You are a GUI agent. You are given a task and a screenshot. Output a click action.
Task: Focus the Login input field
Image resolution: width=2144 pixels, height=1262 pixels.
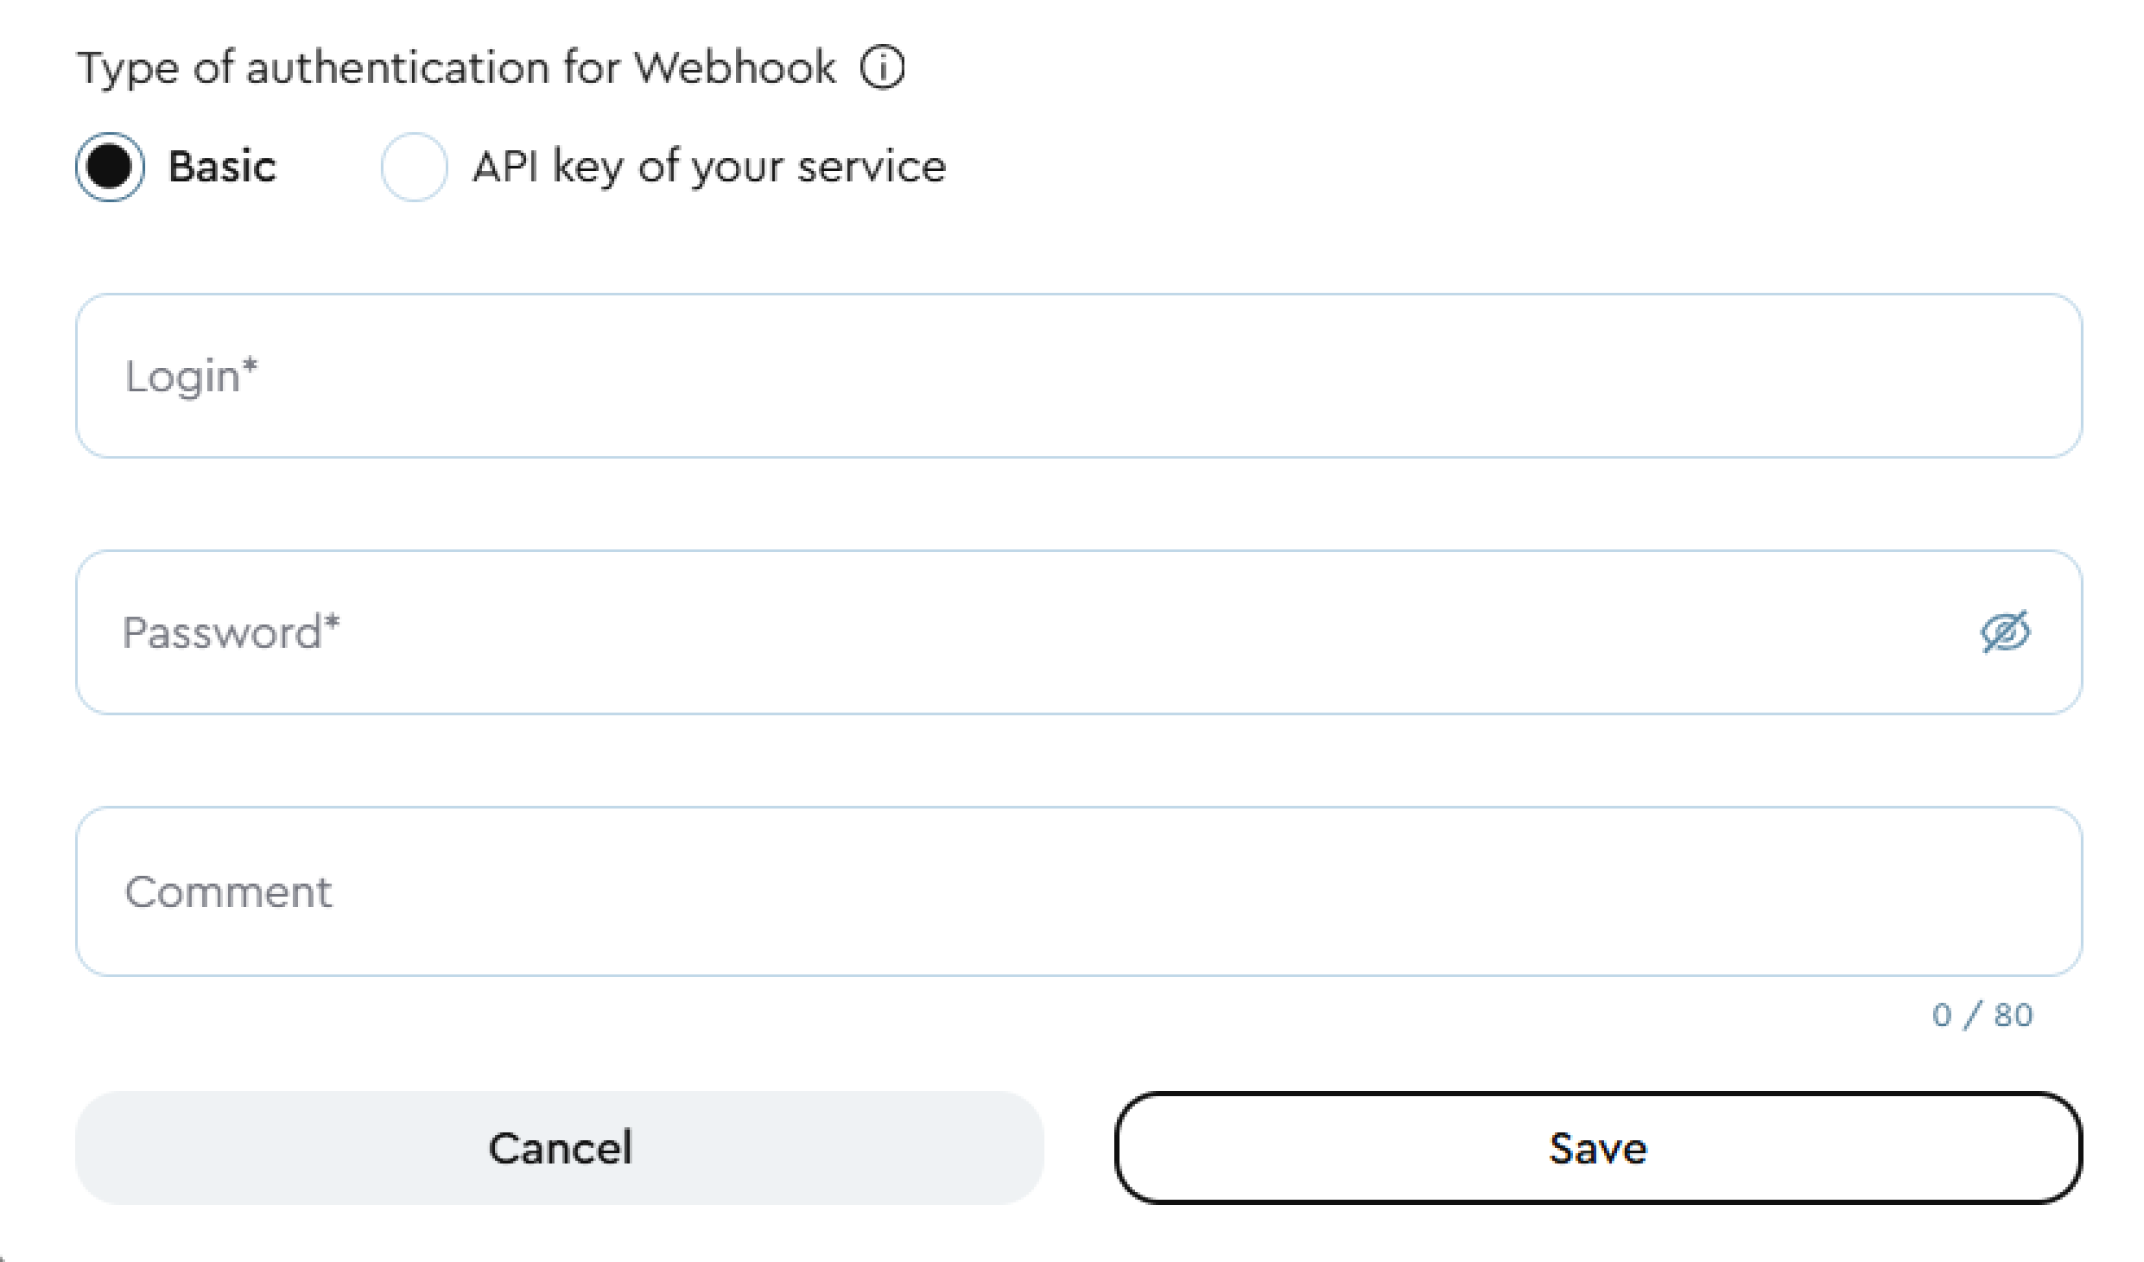coord(1078,376)
